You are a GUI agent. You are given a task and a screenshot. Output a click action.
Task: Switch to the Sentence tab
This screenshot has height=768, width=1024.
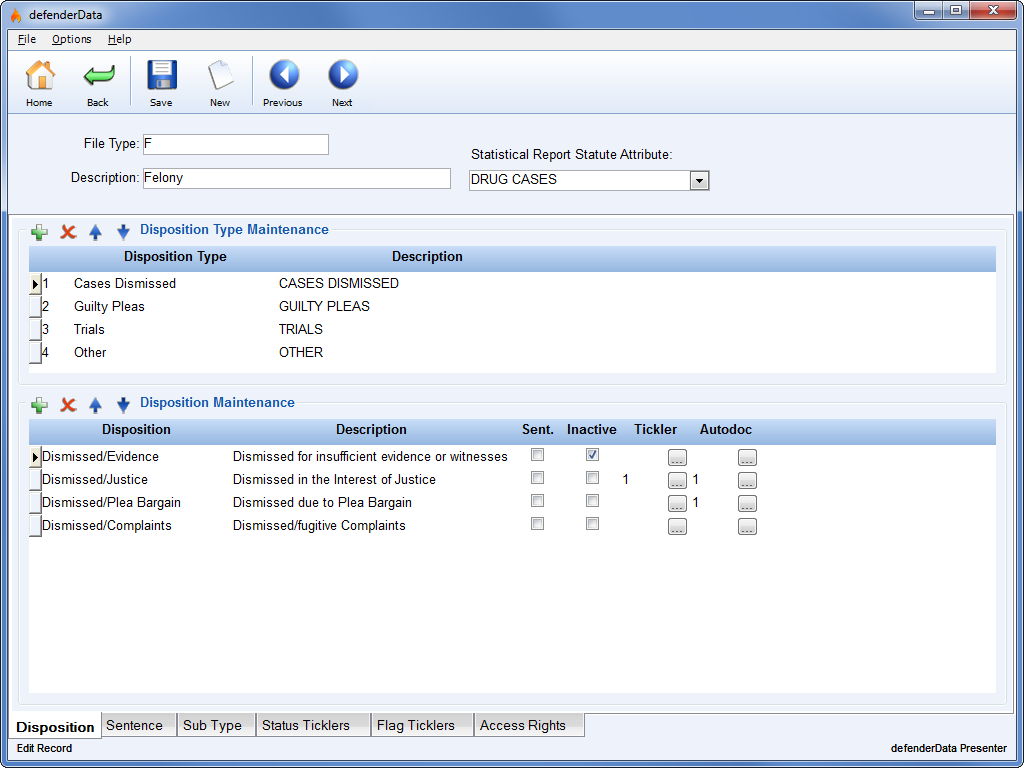coord(138,725)
